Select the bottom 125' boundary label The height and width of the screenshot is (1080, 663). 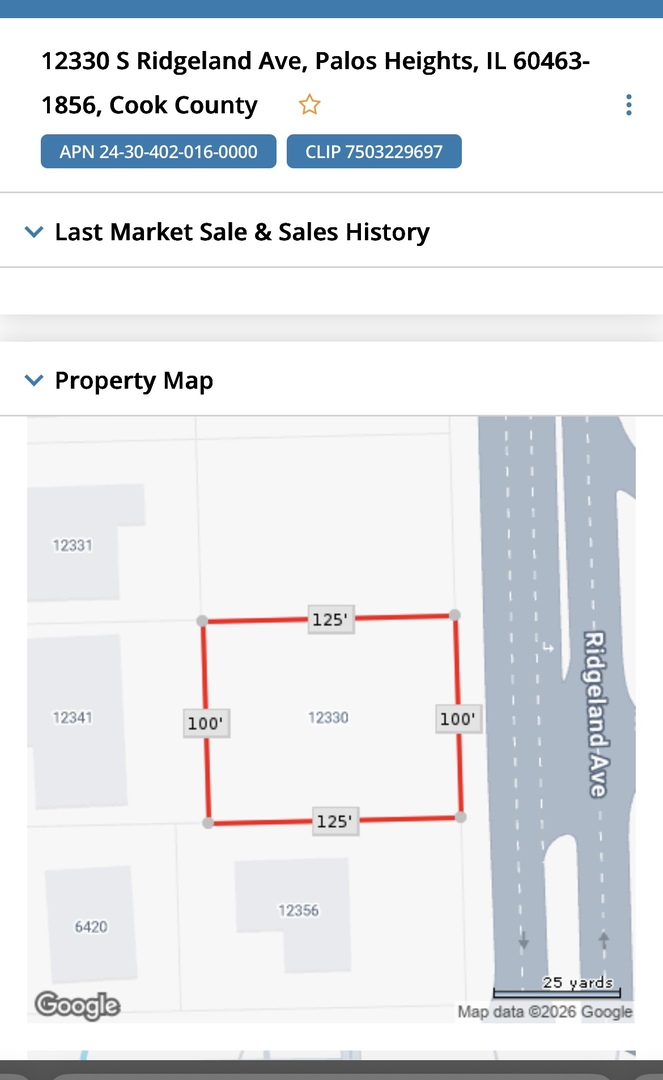point(334,821)
